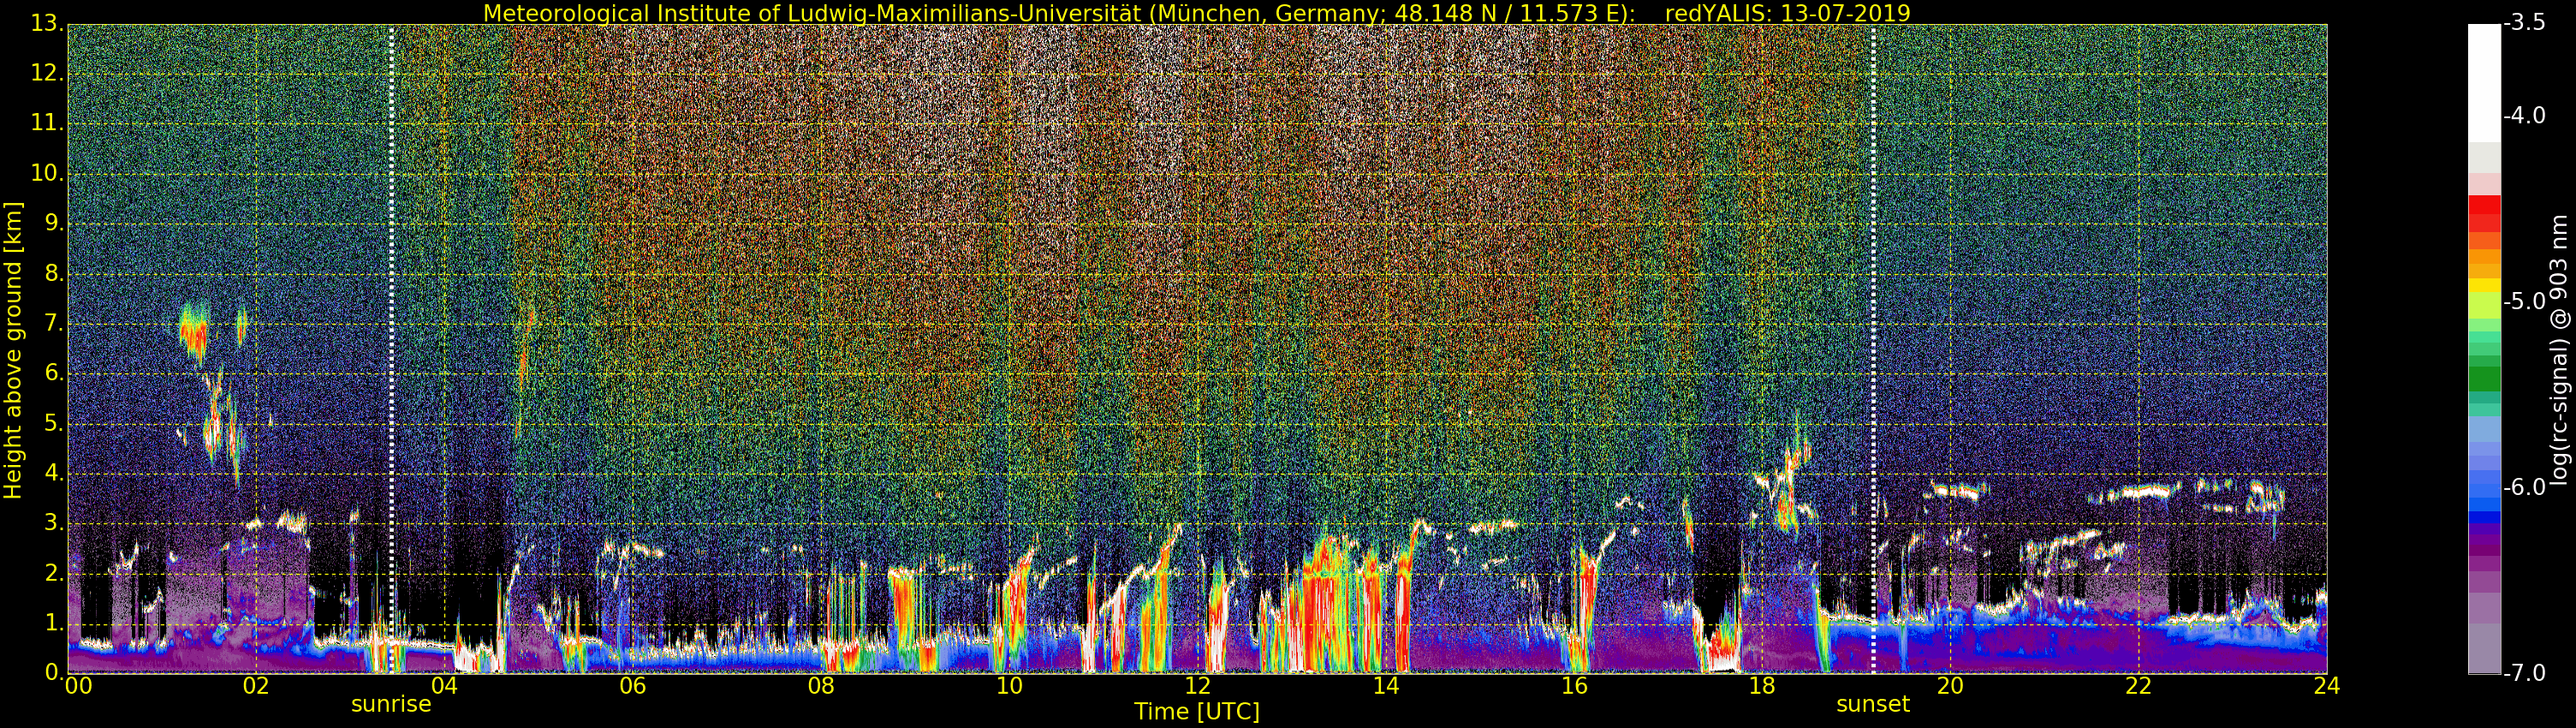Click the x-axis tick label '18'
Image resolution: width=2576 pixels, height=728 pixels.
click(1762, 686)
